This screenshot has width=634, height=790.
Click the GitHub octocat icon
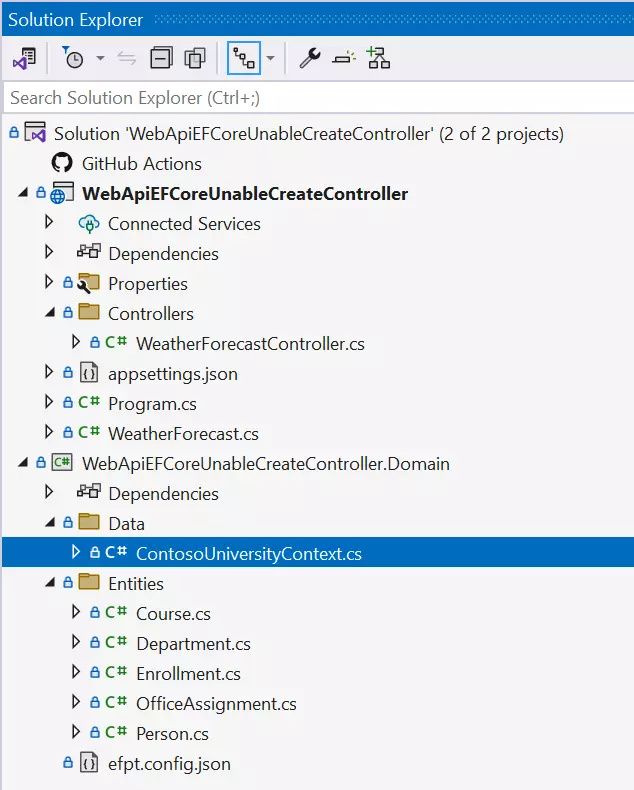[62, 163]
